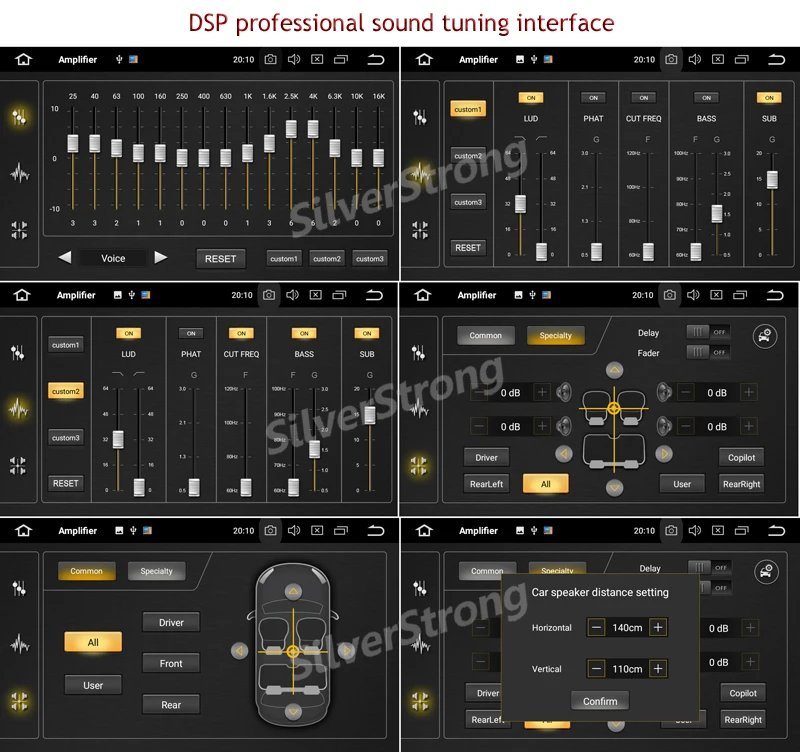
Task: Tap the highlighted balance sidebar icon on the Common screen
Action: 19,701
